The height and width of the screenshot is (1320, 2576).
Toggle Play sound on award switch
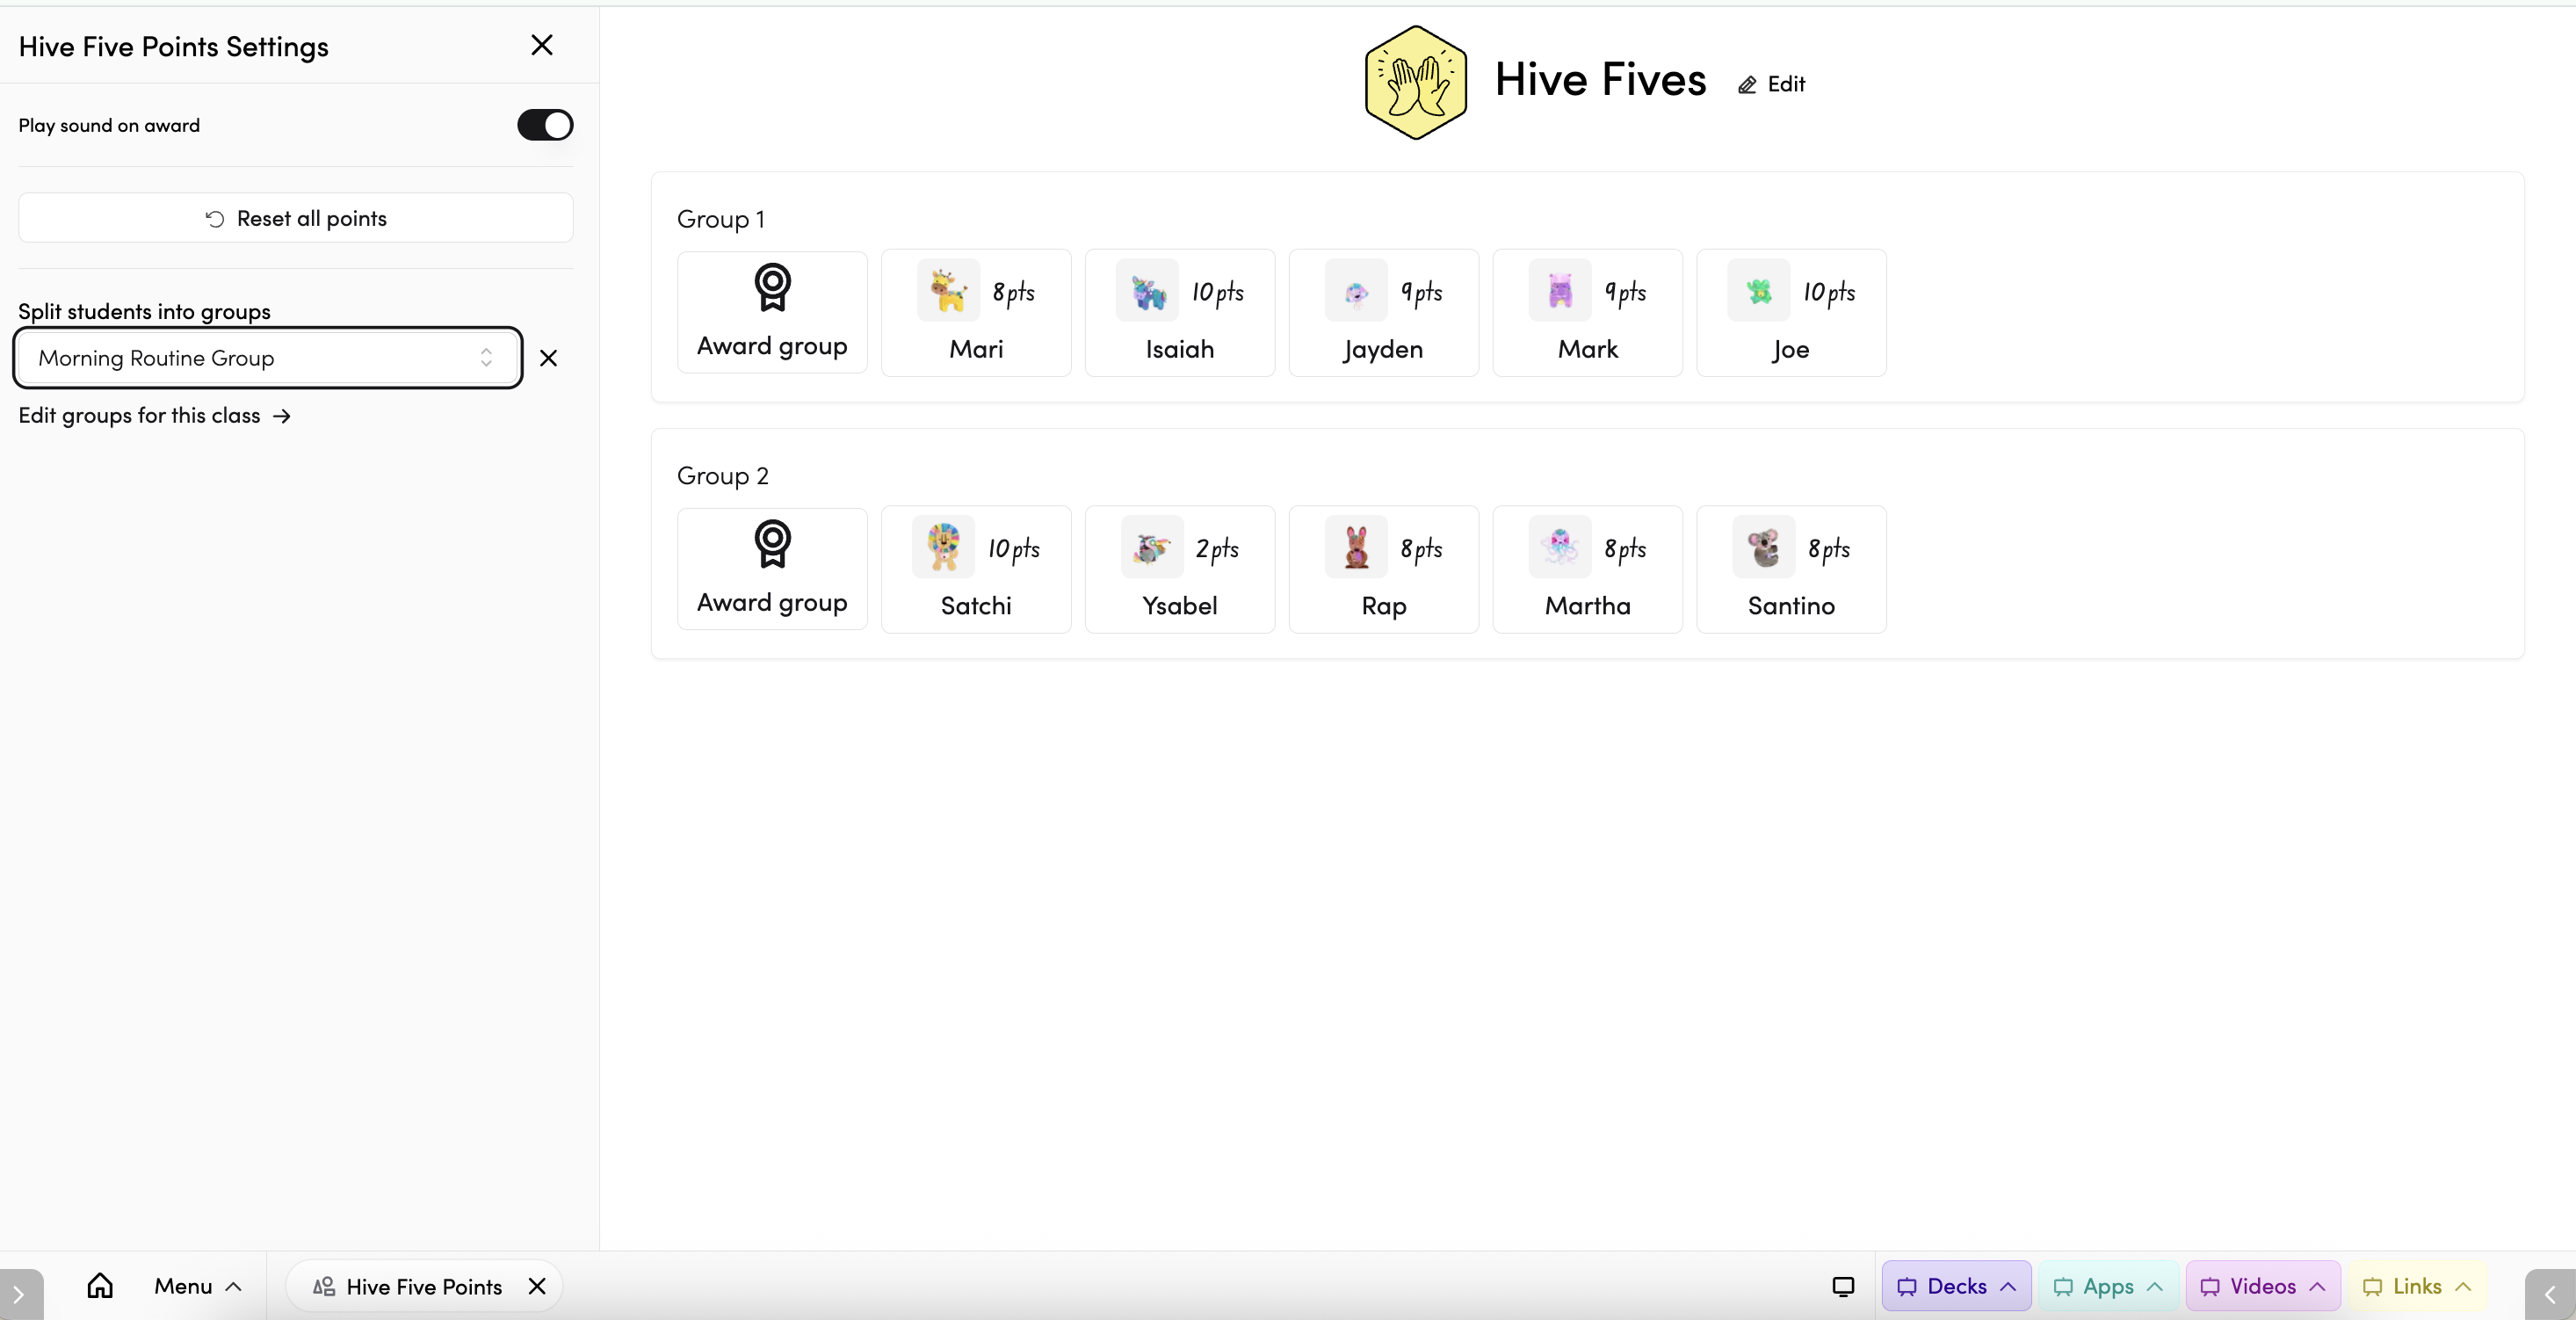click(x=545, y=125)
